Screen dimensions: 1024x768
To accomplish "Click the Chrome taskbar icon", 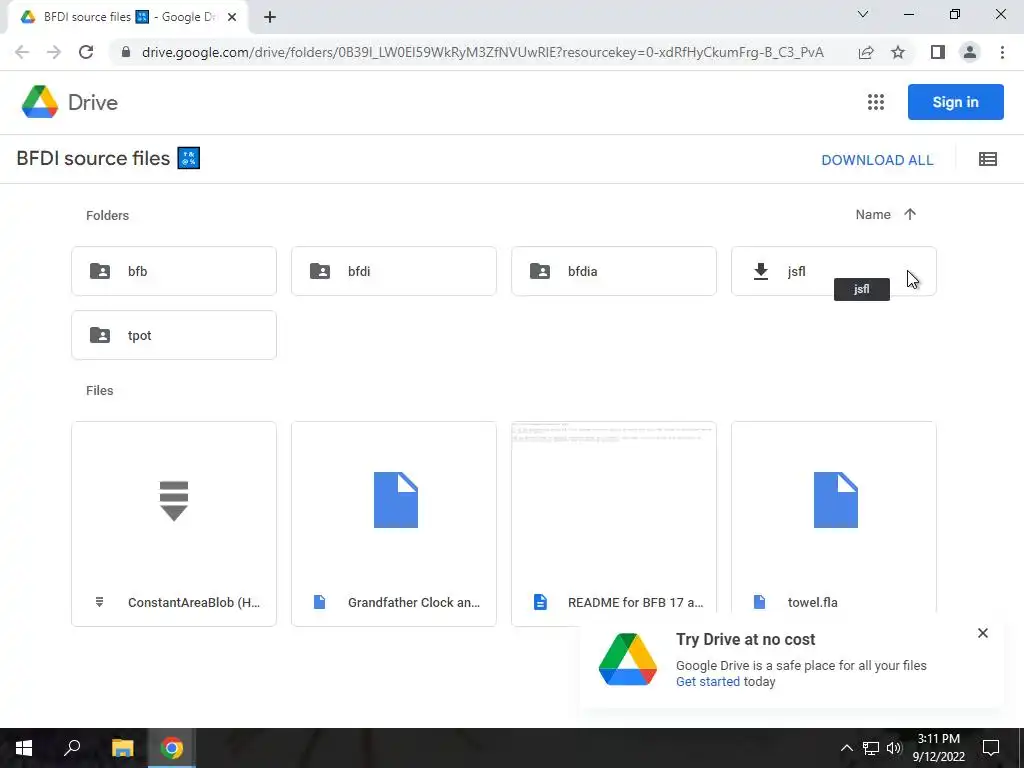I will [x=172, y=748].
